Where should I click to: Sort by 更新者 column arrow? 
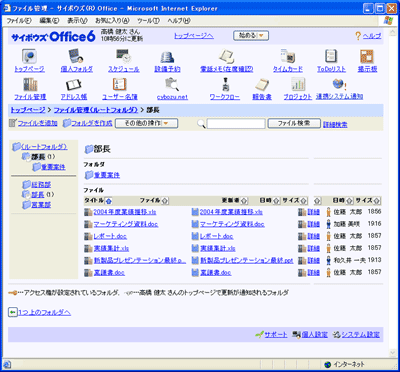point(244,201)
